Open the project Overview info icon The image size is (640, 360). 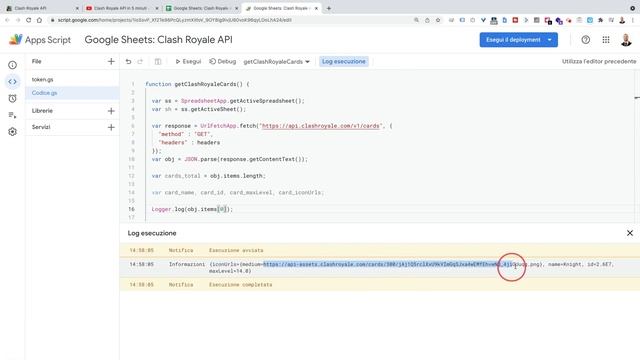click(12, 65)
